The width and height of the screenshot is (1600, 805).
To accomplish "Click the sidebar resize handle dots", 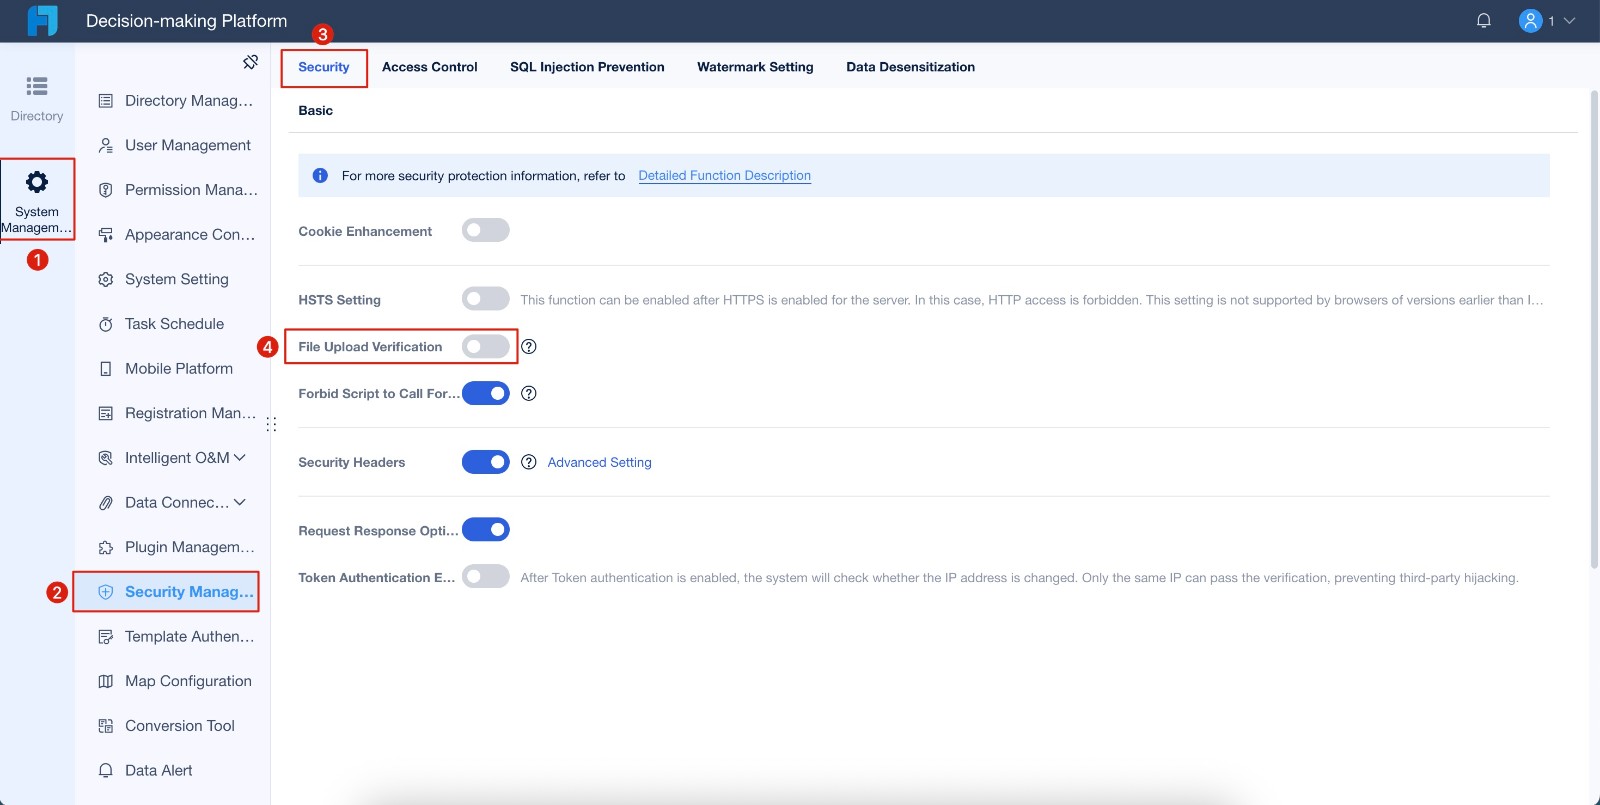I will point(271,425).
